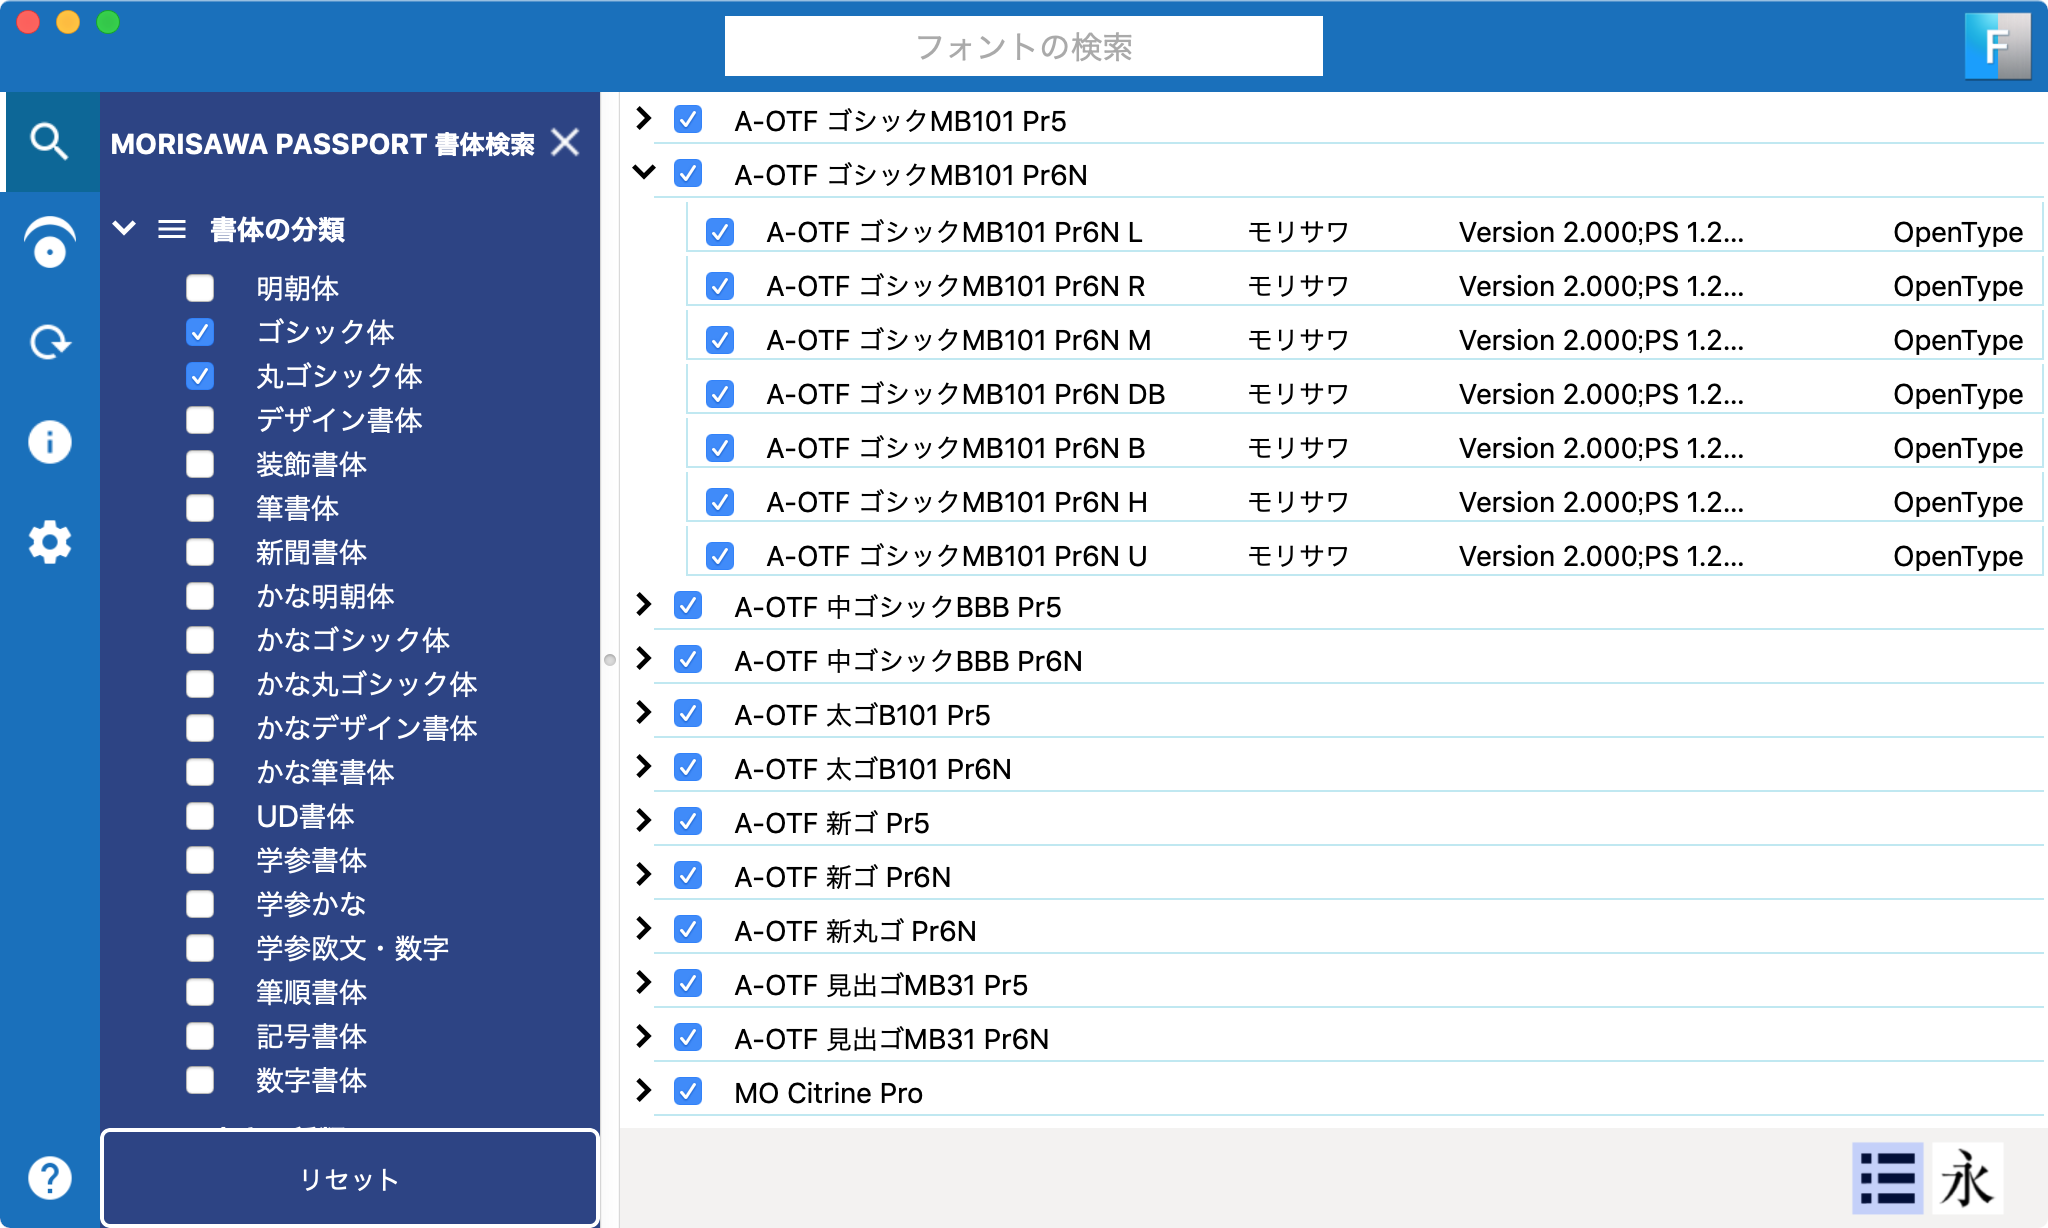Click the フォントの検索 search field
This screenshot has width=2048, height=1228.
click(x=1023, y=46)
